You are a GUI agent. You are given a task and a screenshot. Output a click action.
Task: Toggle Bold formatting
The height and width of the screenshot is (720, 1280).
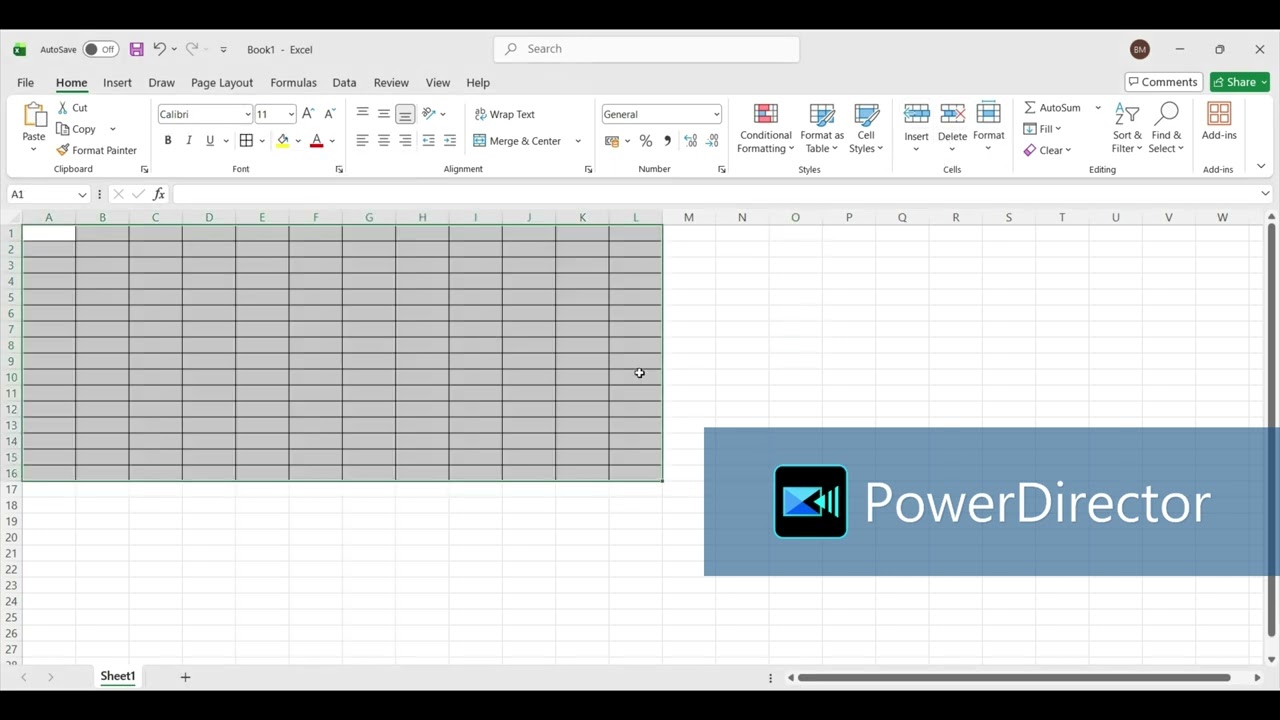pos(168,141)
